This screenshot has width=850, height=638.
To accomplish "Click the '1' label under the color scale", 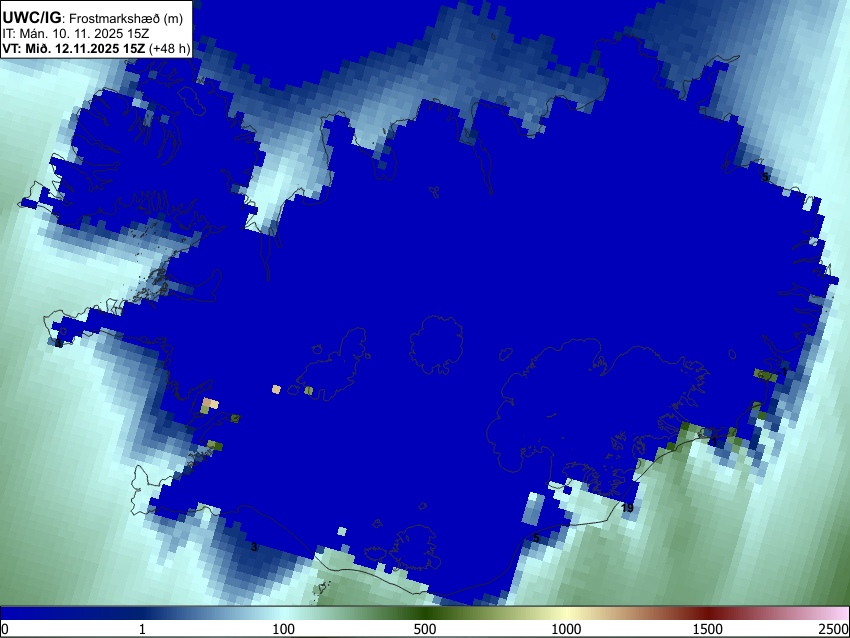I will pos(142,629).
